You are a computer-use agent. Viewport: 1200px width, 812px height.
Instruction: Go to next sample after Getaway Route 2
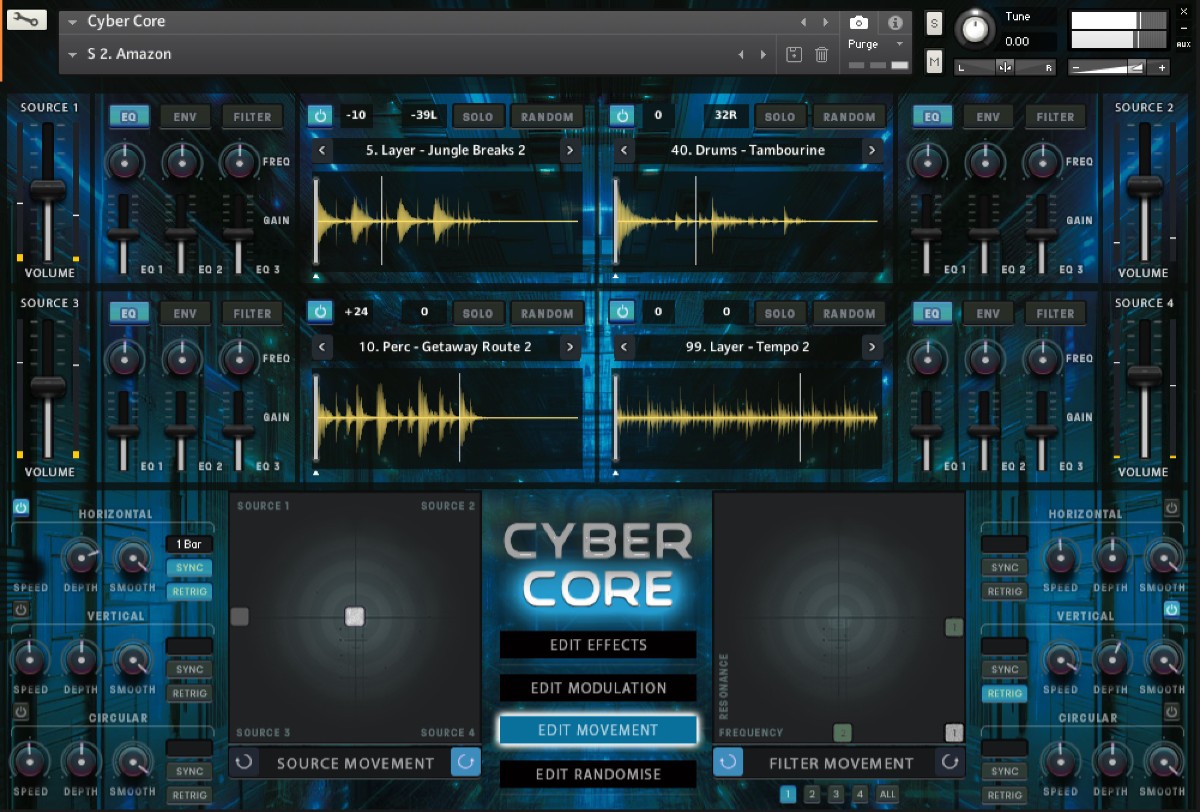pos(570,348)
